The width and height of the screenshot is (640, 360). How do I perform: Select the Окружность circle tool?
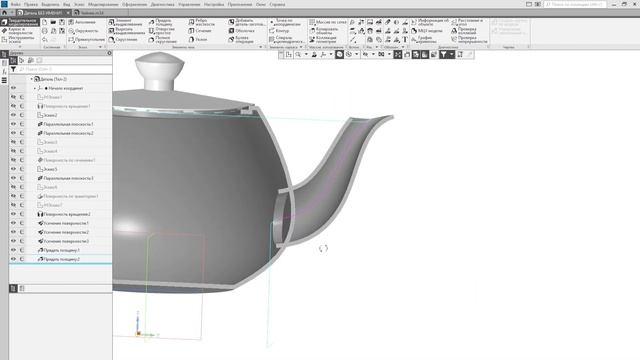(83, 31)
